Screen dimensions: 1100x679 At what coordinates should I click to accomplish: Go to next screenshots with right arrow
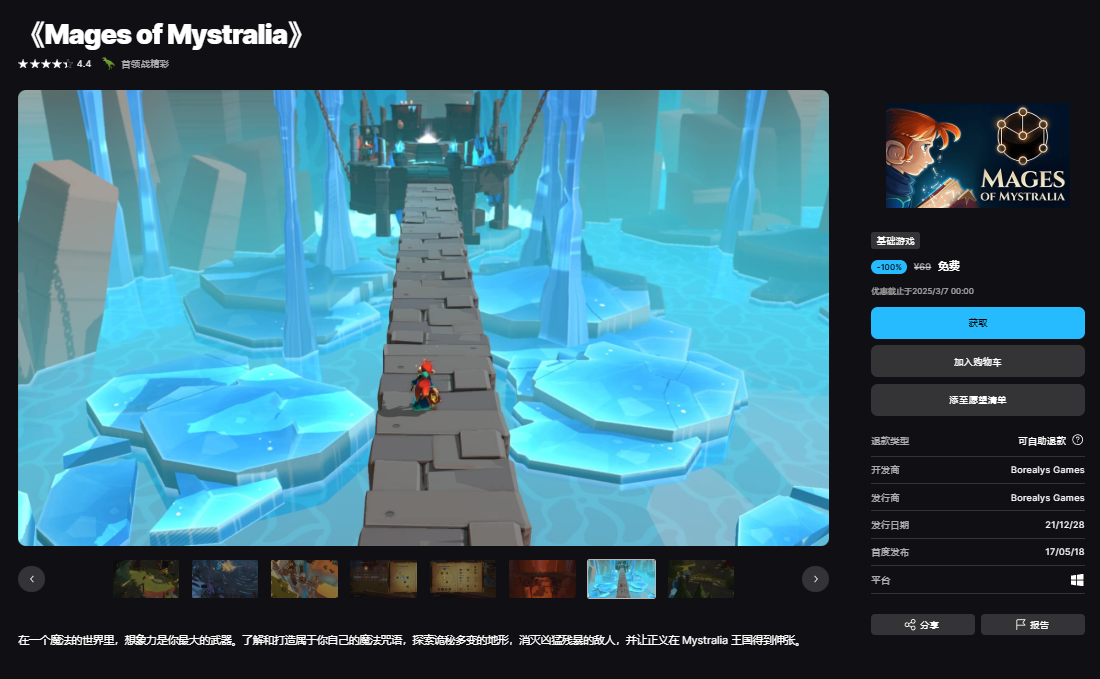pos(815,579)
